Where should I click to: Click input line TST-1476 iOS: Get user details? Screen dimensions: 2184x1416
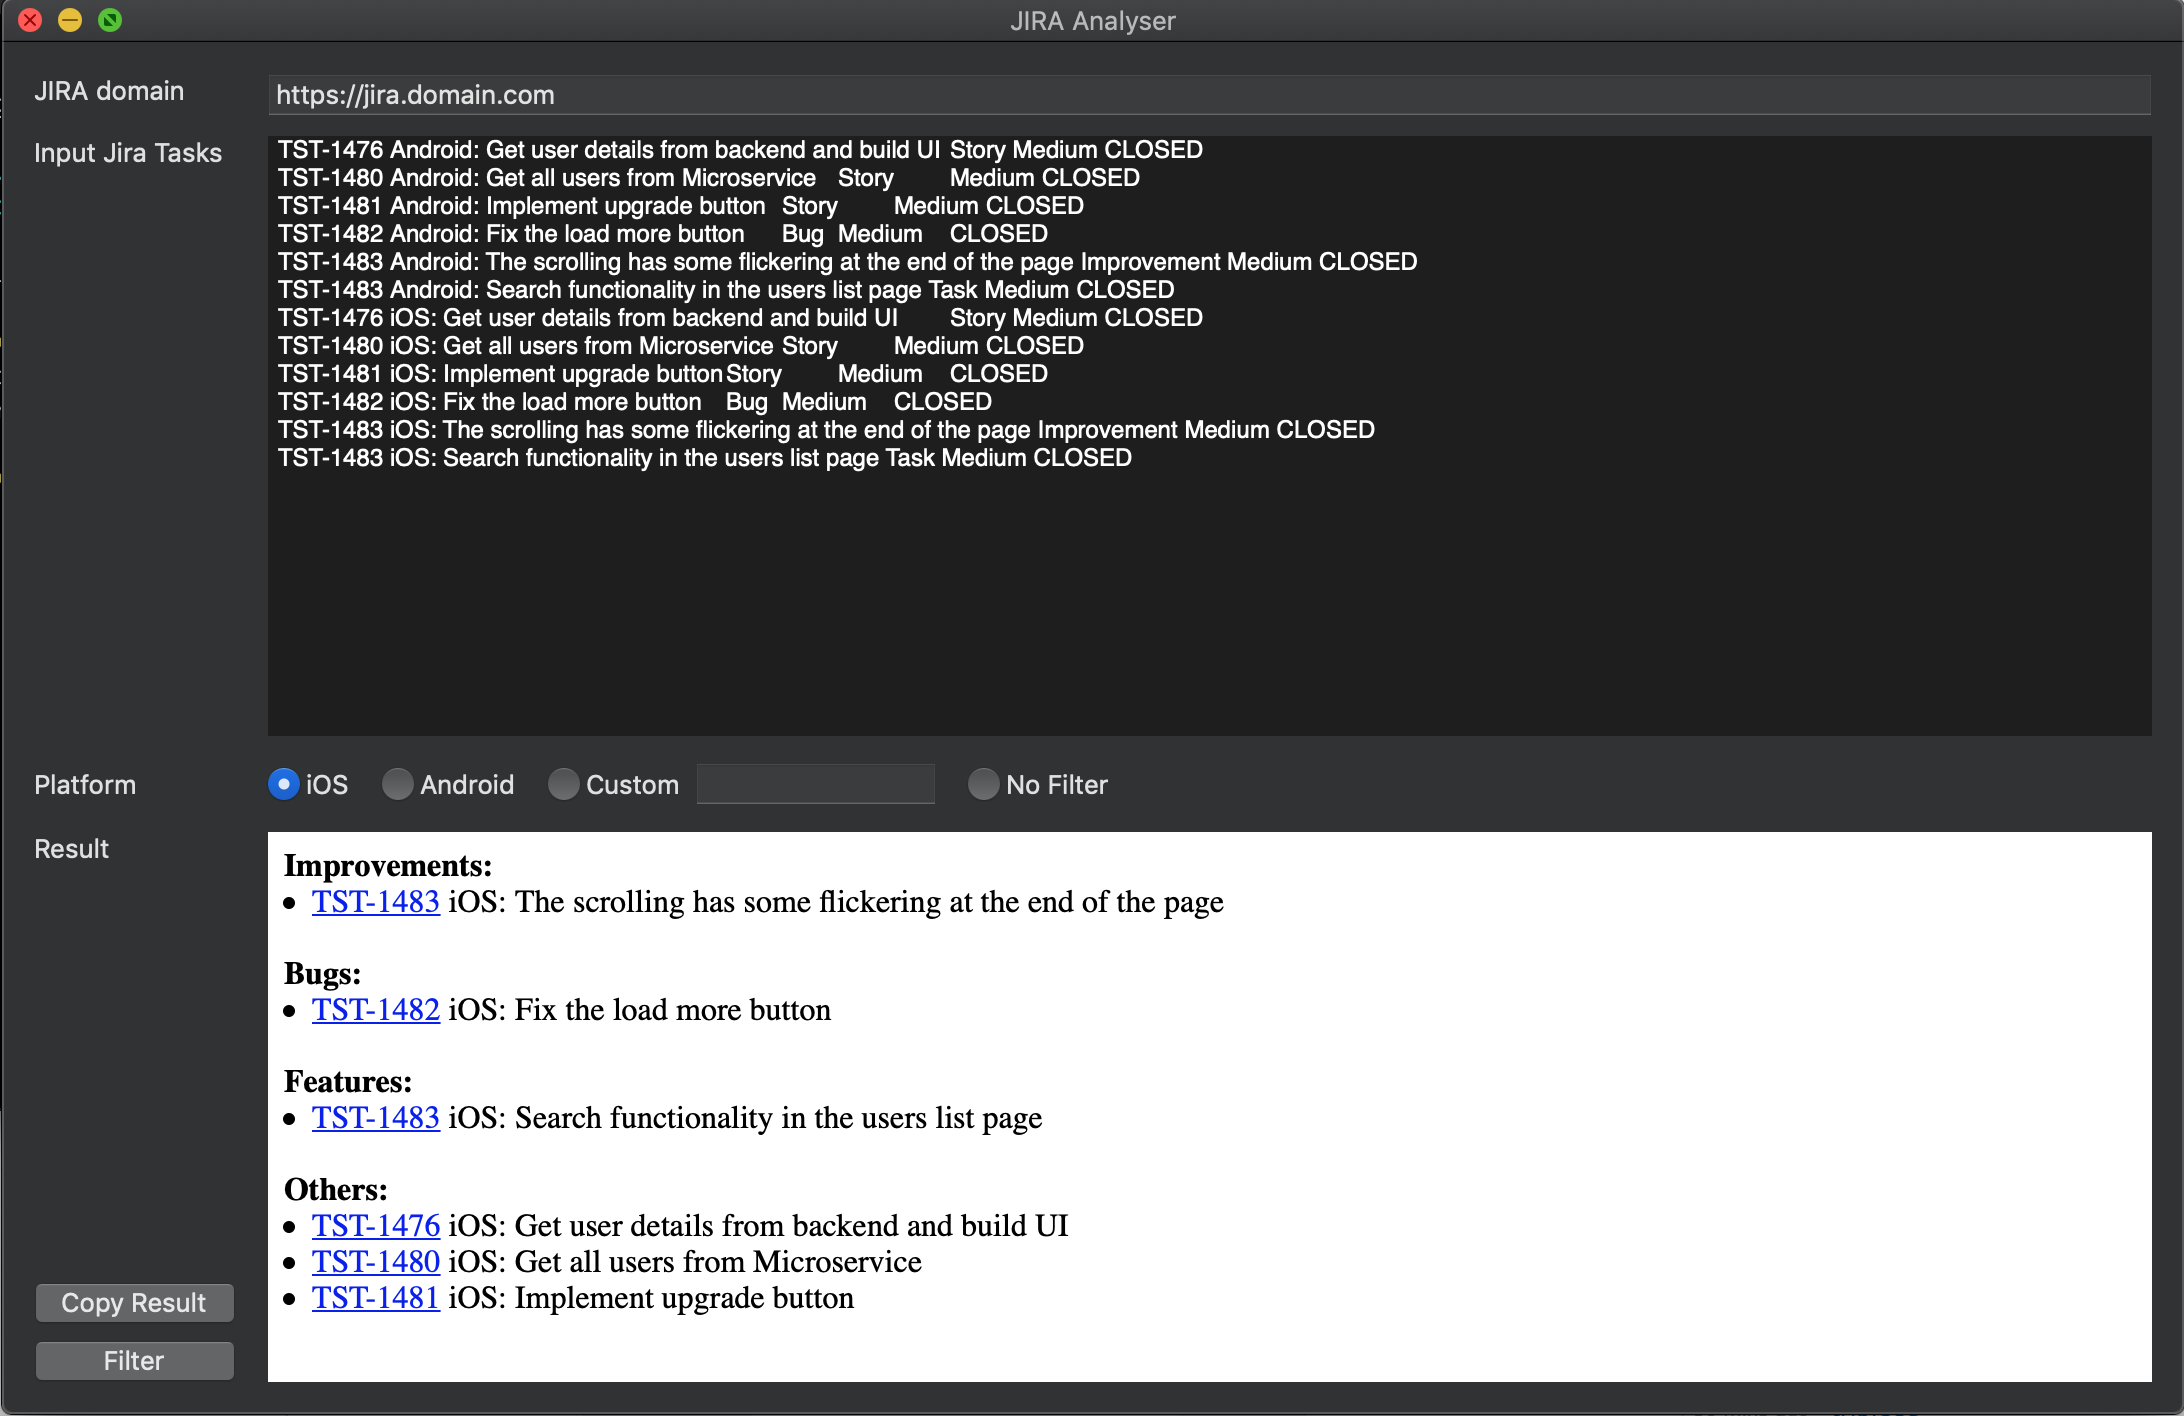740,318
